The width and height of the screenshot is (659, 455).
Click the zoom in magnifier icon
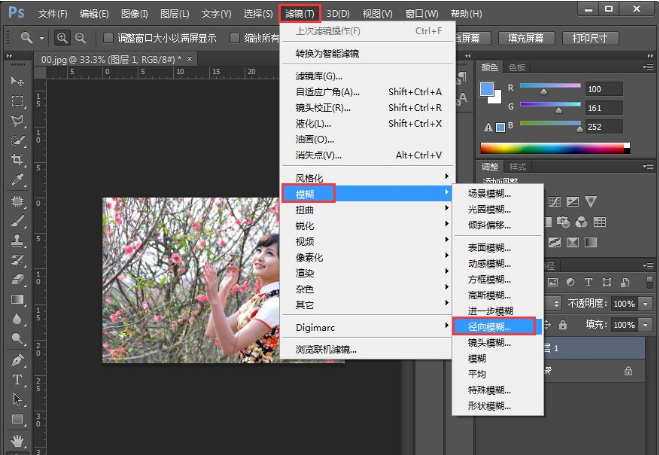tap(62, 38)
